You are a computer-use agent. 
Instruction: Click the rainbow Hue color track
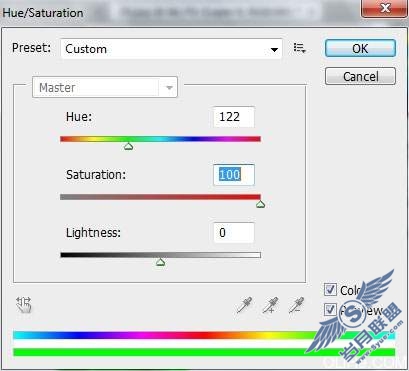[160, 139]
